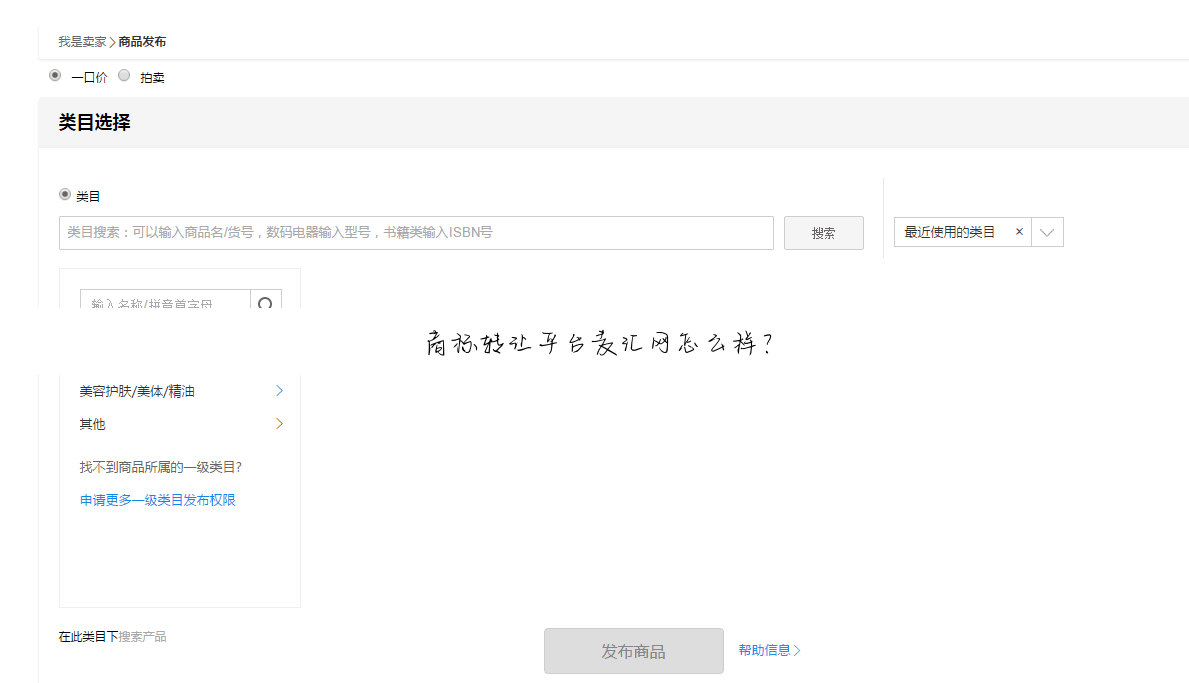1189x683 pixels.
Task: Open 申请更多一级类目发布权限 link
Action: 156,499
